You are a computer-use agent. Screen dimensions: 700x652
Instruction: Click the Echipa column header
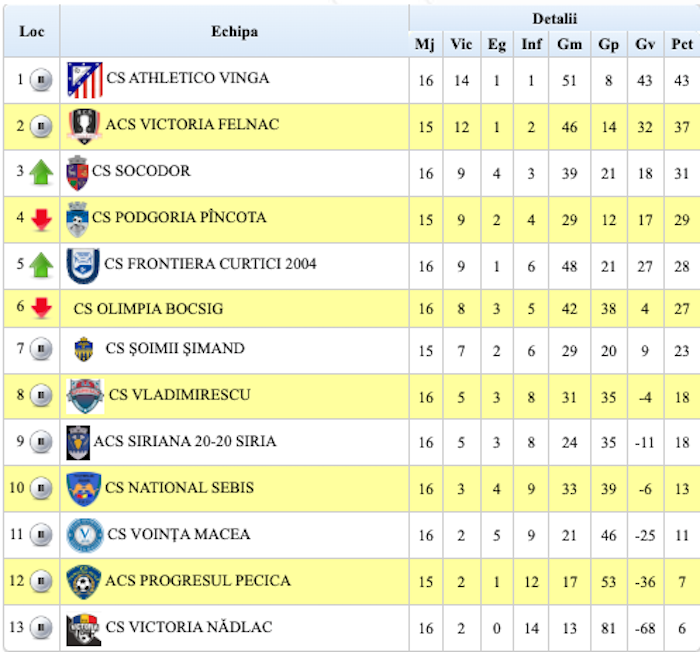(234, 31)
